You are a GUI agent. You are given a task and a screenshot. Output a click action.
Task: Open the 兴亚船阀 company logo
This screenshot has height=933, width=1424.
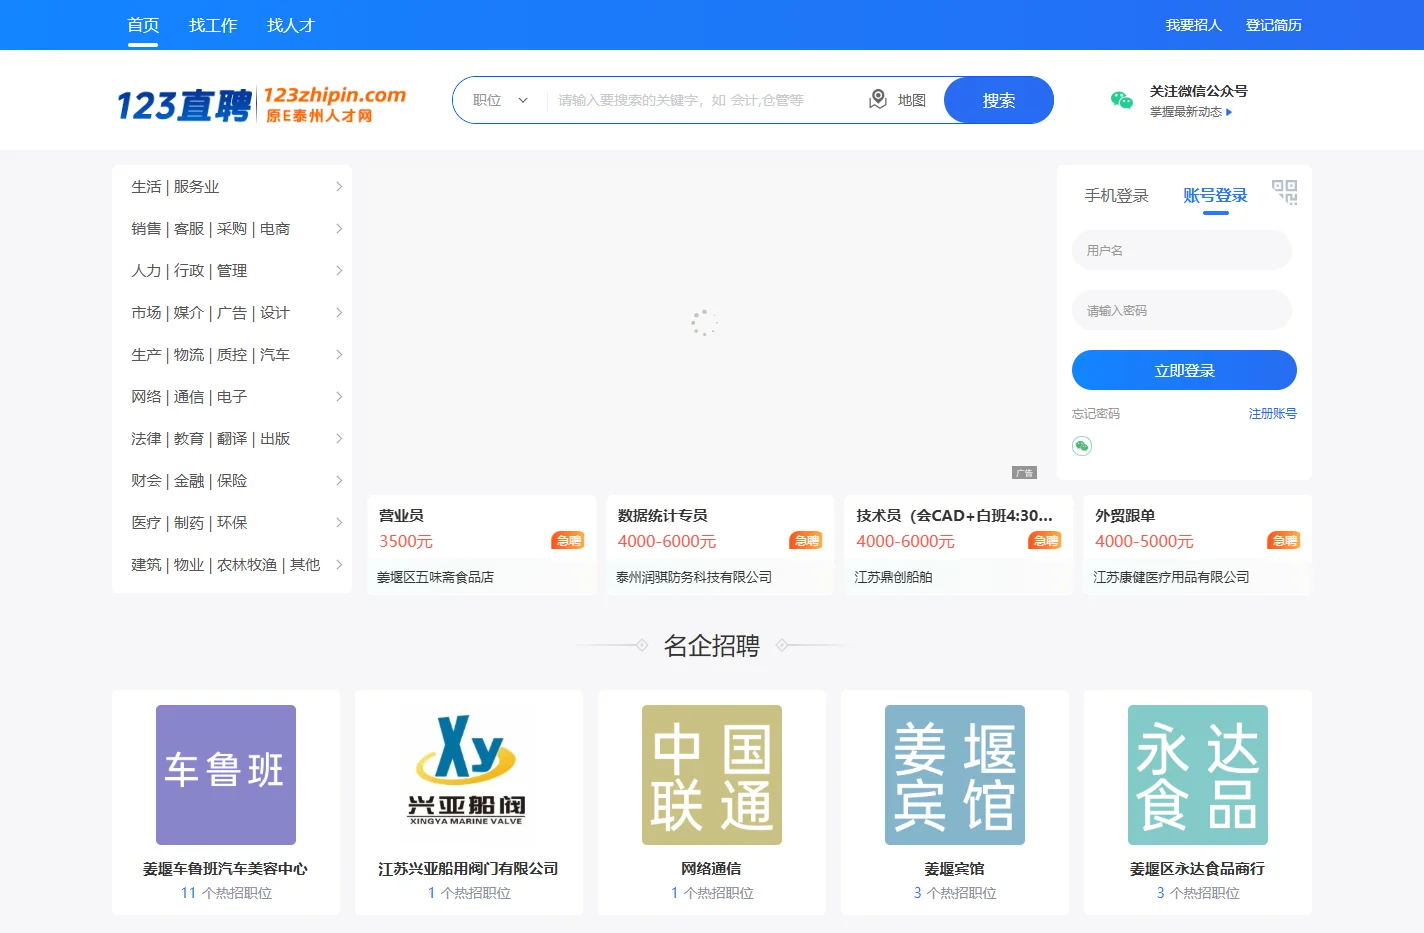pos(469,775)
